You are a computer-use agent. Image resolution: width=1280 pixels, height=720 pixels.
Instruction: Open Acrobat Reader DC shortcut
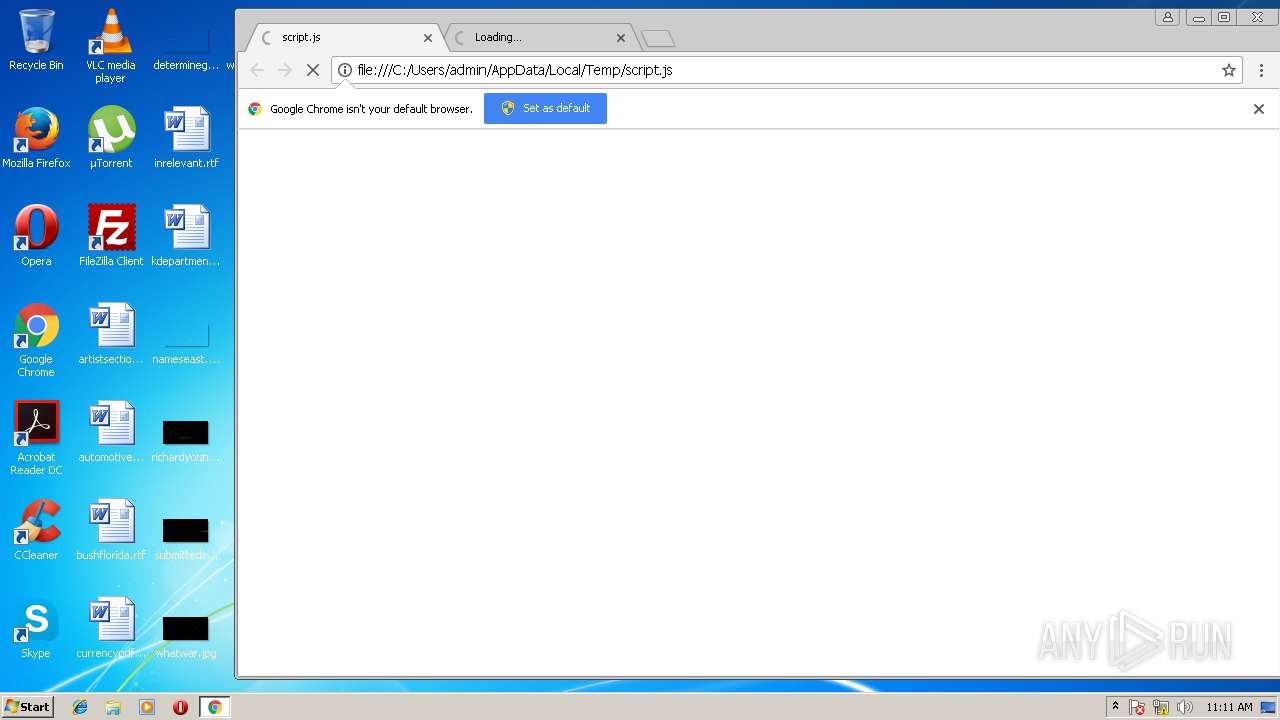click(x=36, y=438)
